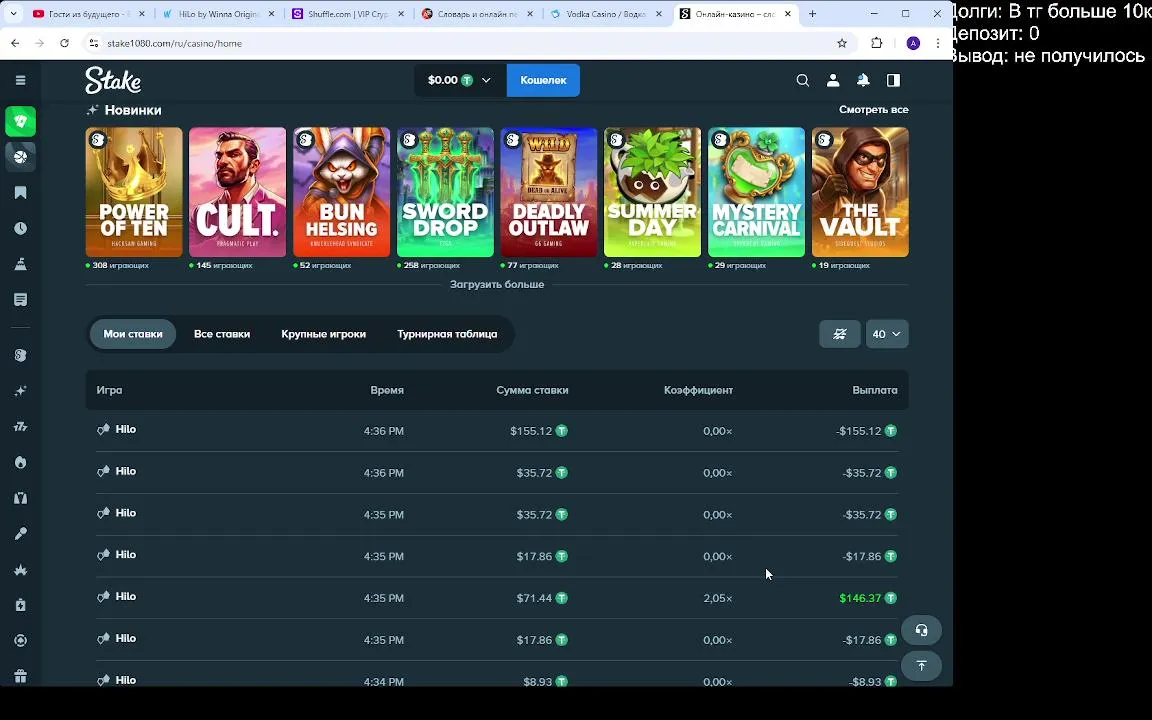Reload the page with the refresh icon
Viewport: 1152px width, 720px height.
point(65,43)
